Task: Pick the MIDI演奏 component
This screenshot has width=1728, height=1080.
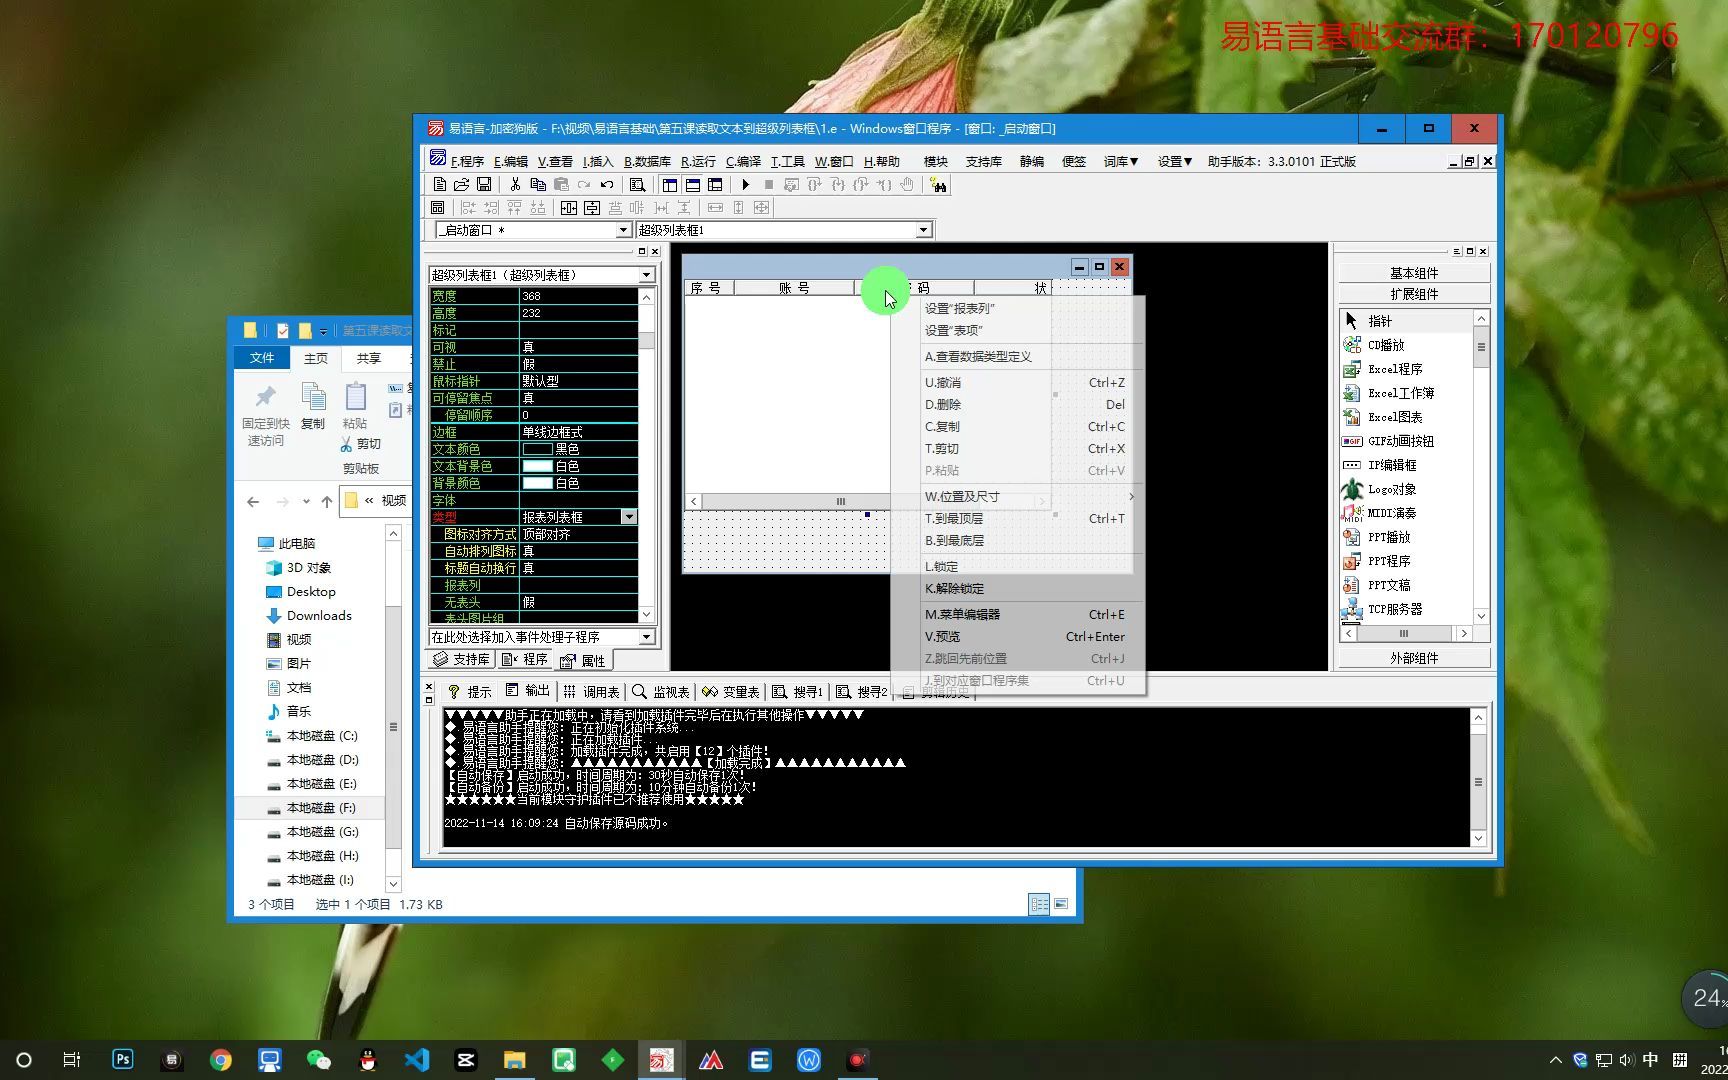Action: pyautogui.click(x=1391, y=513)
